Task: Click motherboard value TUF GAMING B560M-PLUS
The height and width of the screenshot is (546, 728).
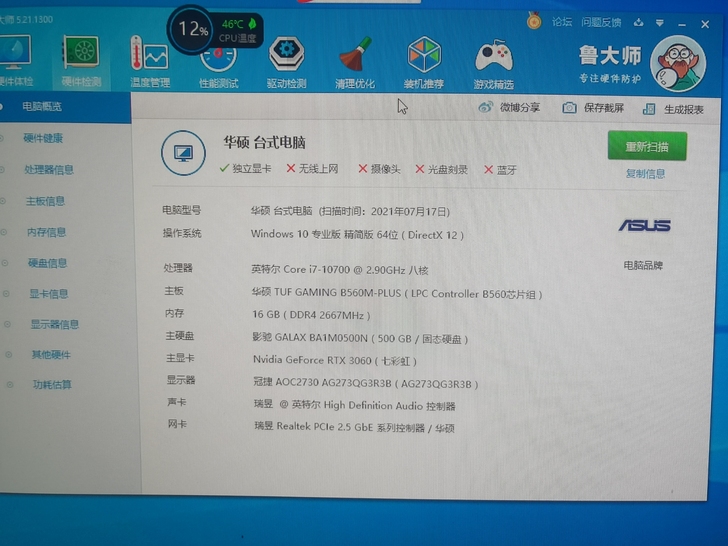Action: click(396, 293)
